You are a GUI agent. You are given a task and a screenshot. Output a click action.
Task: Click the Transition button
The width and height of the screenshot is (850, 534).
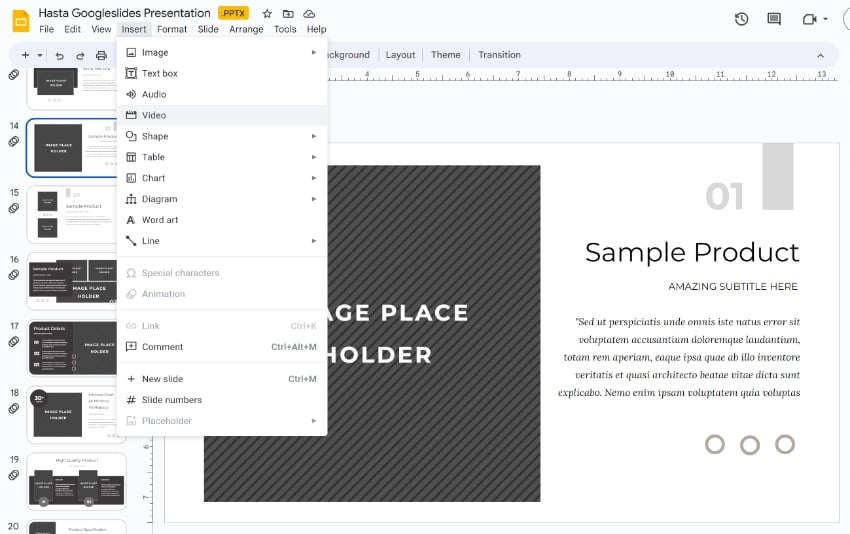tap(499, 55)
